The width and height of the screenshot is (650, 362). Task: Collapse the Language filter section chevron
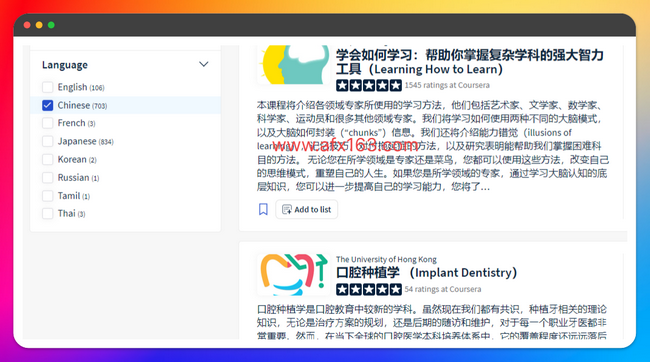coord(204,64)
